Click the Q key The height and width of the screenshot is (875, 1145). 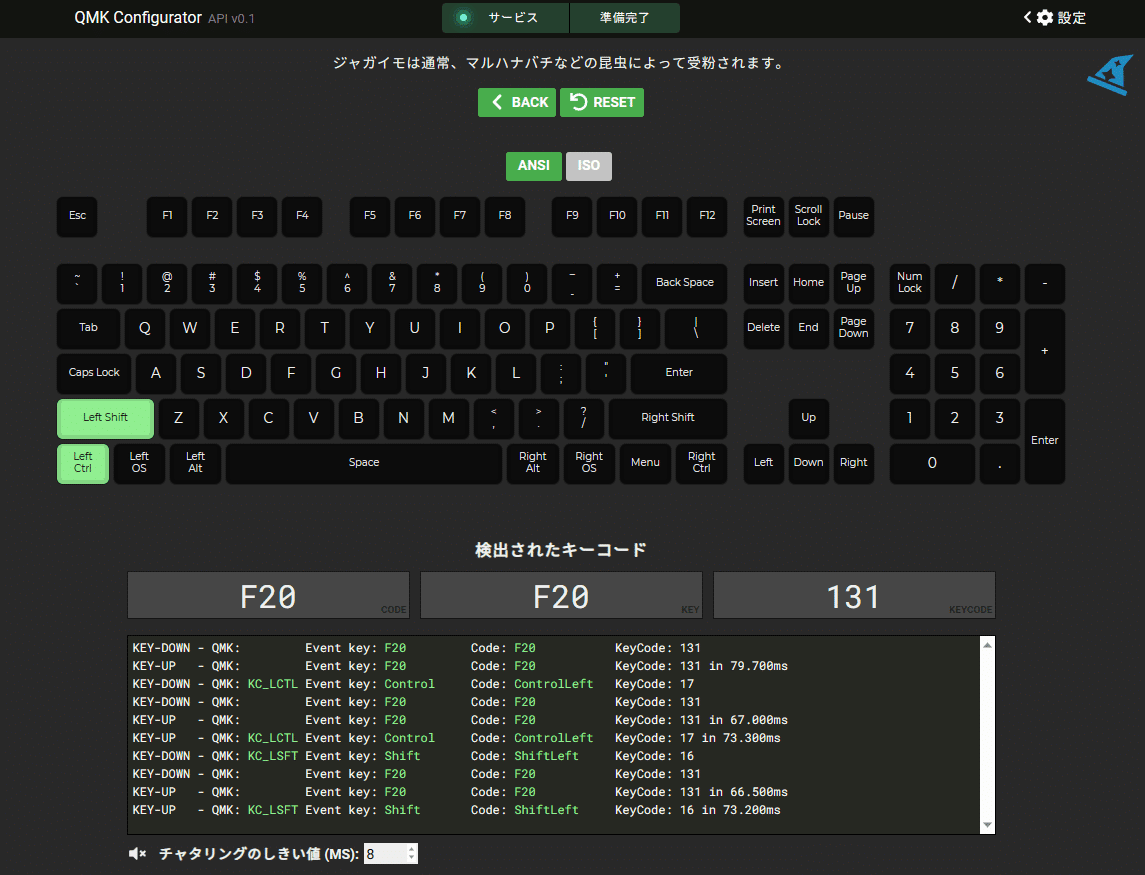(145, 328)
